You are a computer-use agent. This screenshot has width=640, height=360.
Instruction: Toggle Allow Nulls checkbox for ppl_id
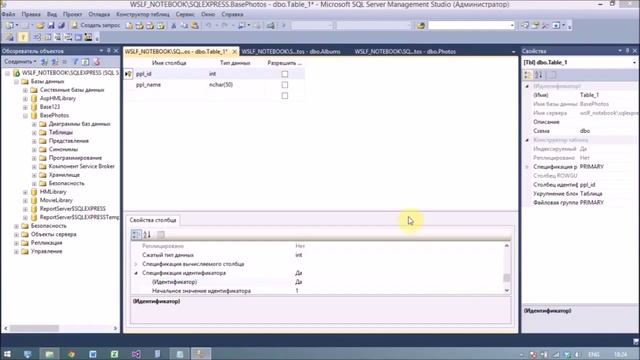(284, 74)
